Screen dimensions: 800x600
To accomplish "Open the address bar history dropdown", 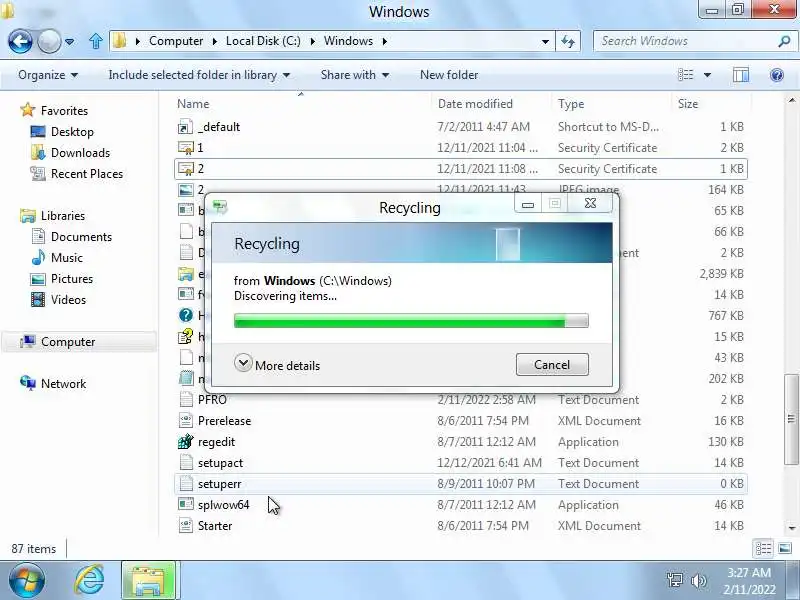I will [x=545, y=41].
